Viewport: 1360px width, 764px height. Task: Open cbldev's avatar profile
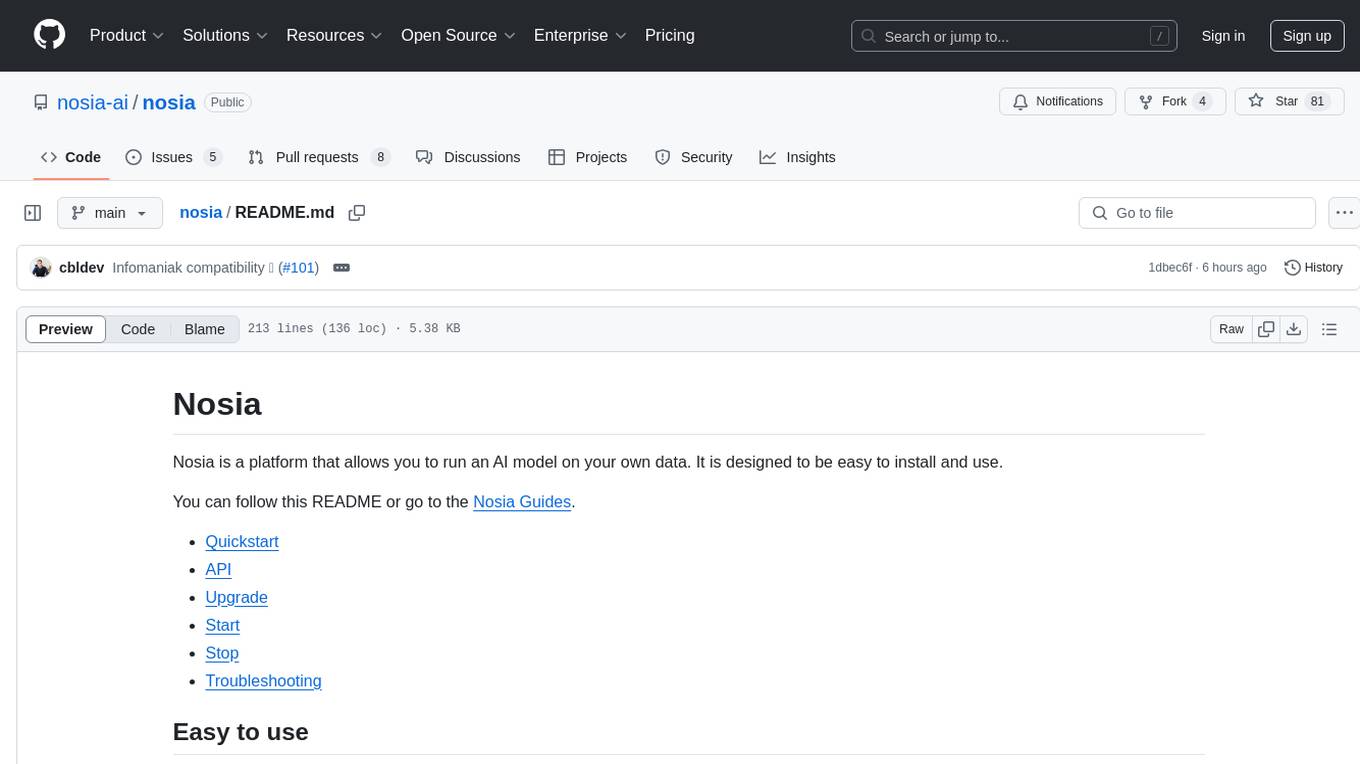pos(41,267)
